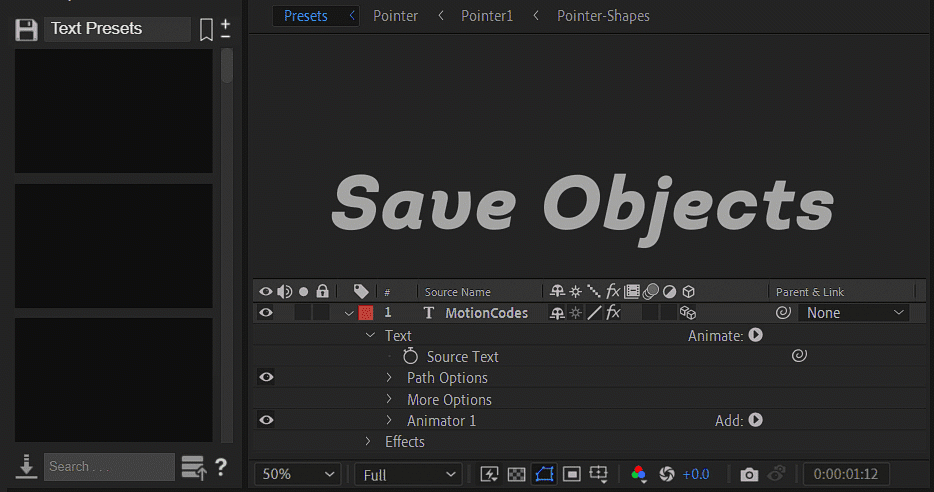Toggle quality slash switch on MotionCodes
This screenshot has width=934, height=492.
point(594,313)
